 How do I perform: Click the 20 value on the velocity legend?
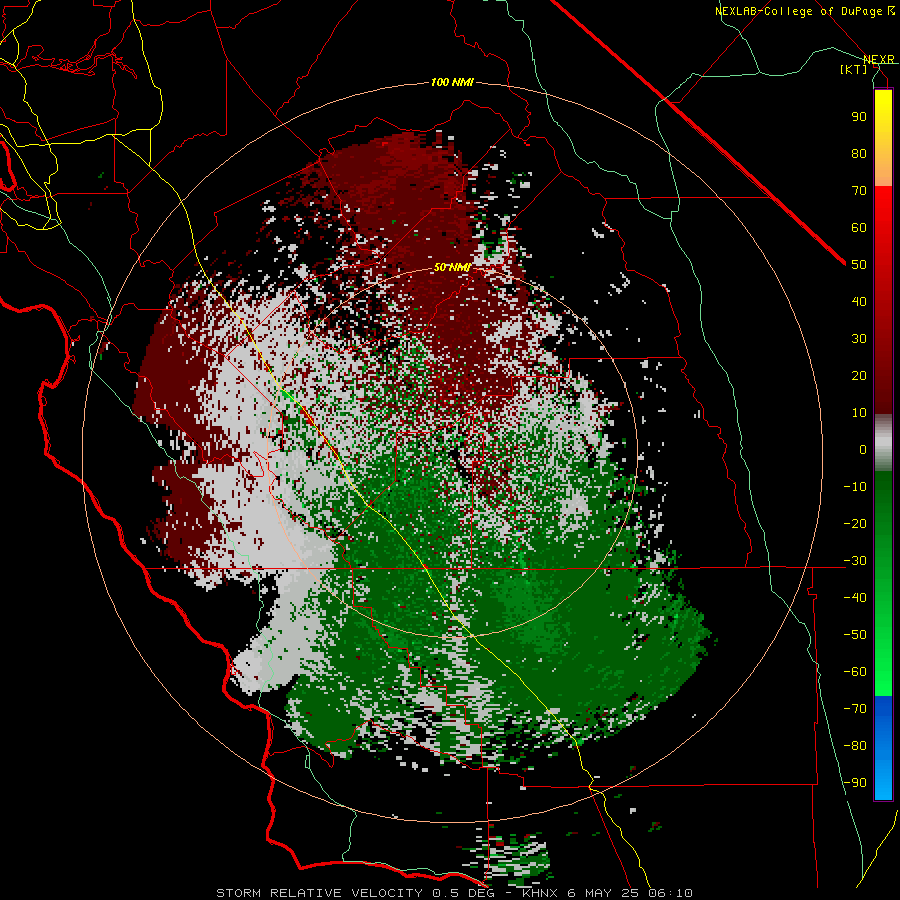click(859, 375)
